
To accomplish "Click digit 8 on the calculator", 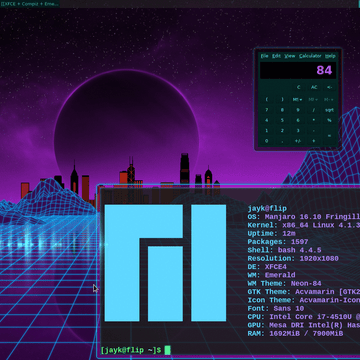I will [282, 110].
